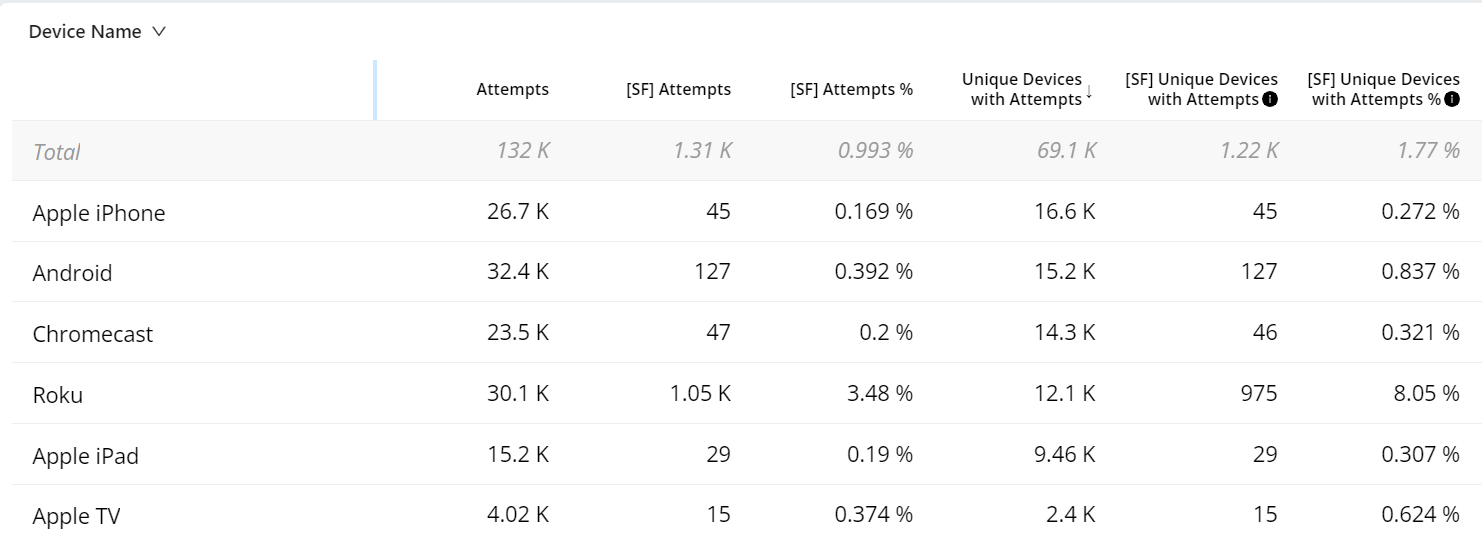Select the Apple iPhone row label
Image resolution: width=1482 pixels, height=544 pixels.
coord(99,213)
